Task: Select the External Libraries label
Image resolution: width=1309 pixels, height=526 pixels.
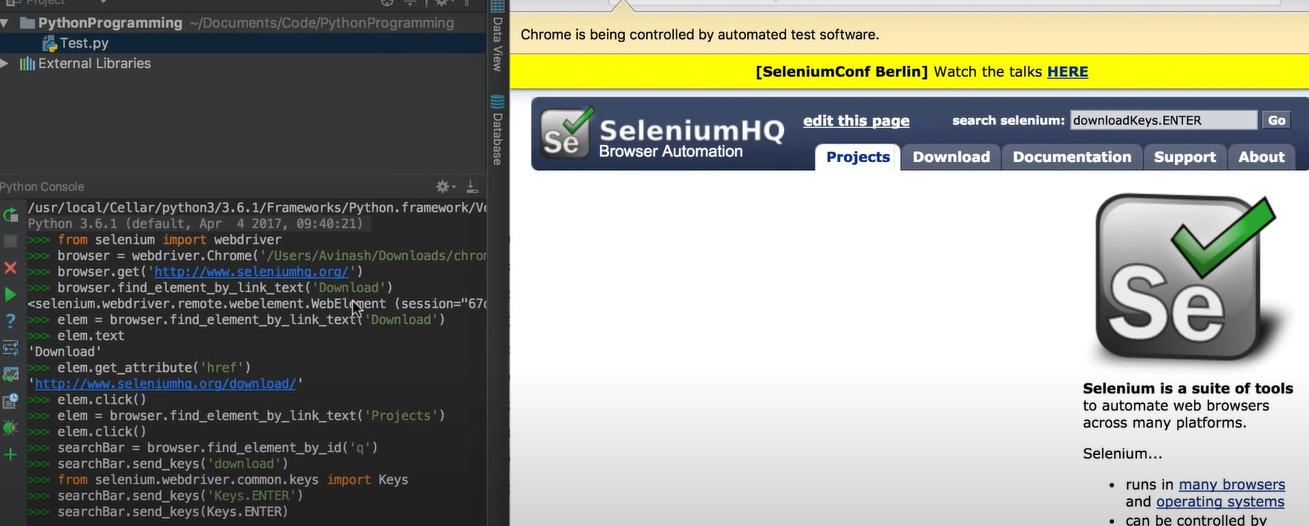Action: coord(94,63)
